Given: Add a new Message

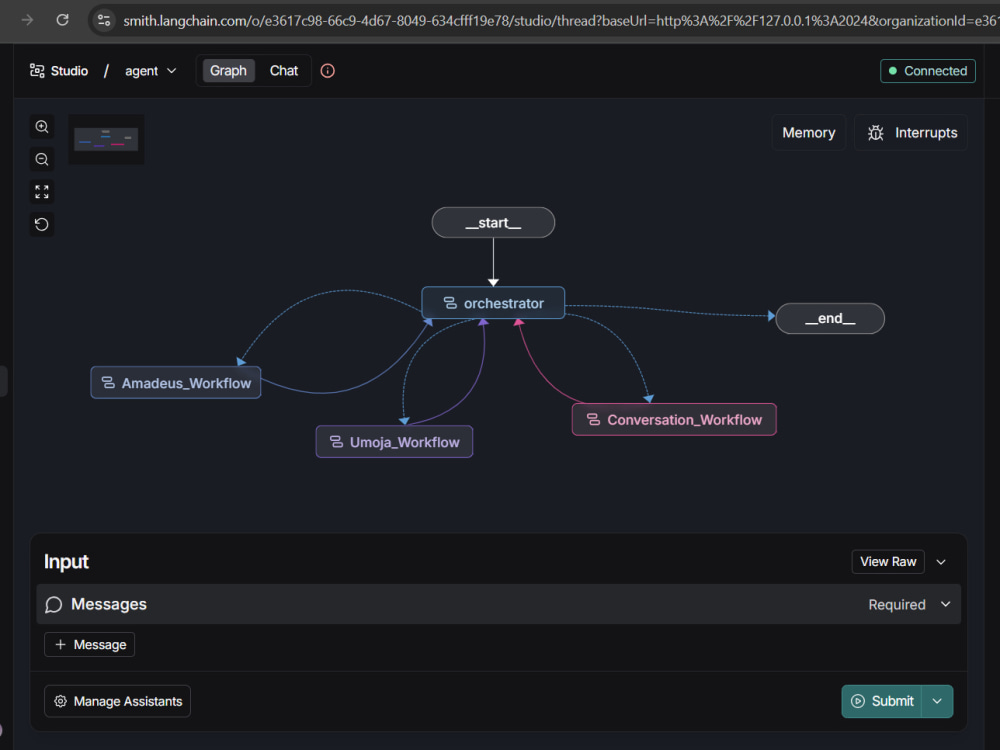Looking at the screenshot, I should [x=89, y=644].
